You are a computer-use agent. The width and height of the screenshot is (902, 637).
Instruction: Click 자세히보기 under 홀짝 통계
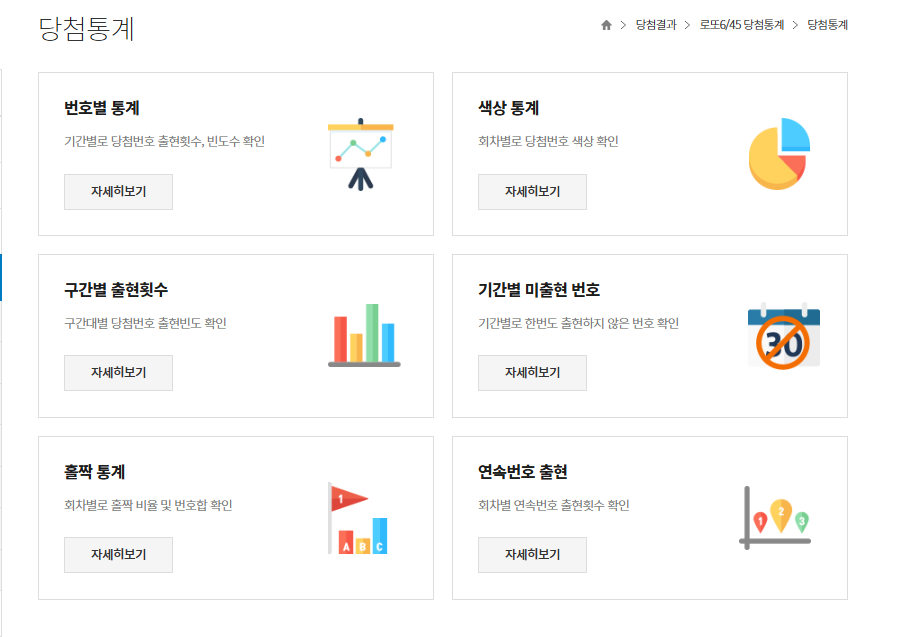119,555
